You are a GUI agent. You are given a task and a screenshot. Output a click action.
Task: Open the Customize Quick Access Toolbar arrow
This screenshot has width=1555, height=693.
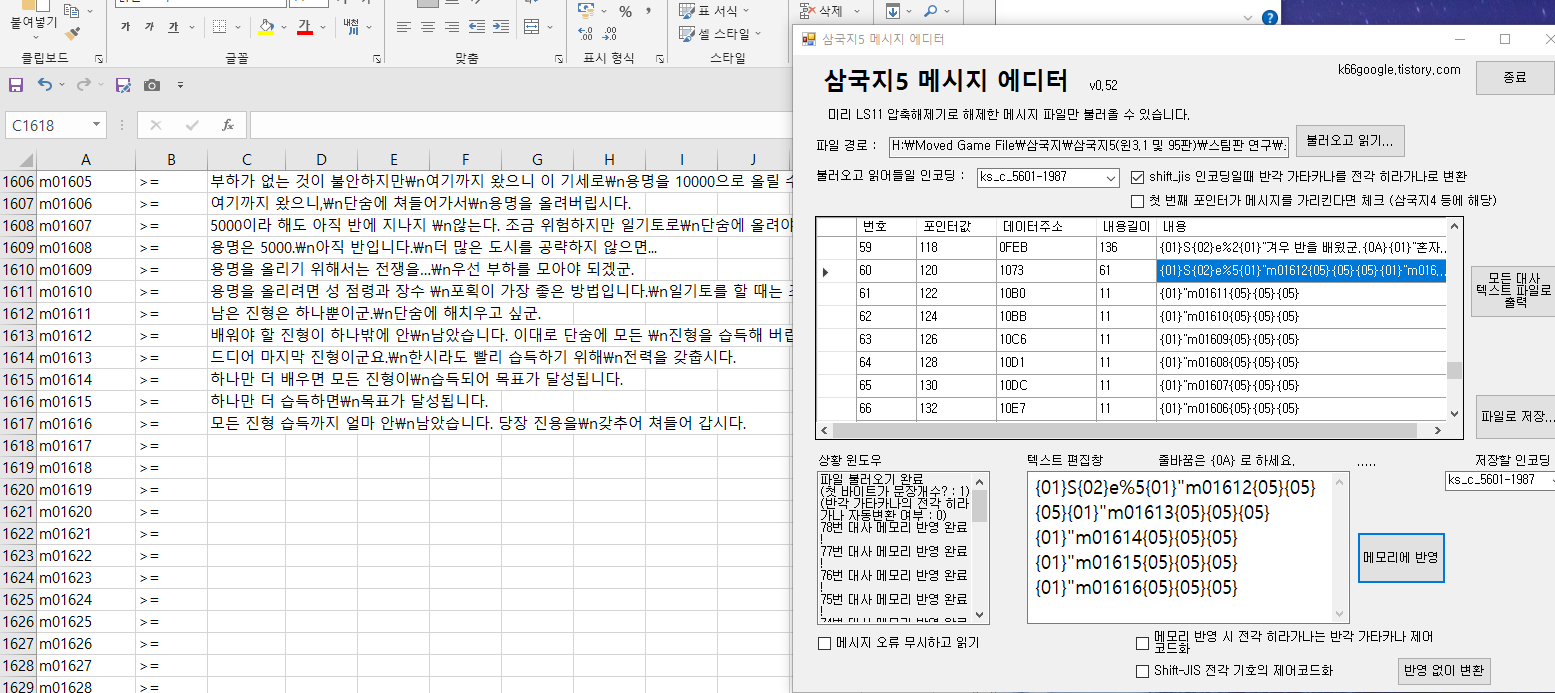pos(179,86)
